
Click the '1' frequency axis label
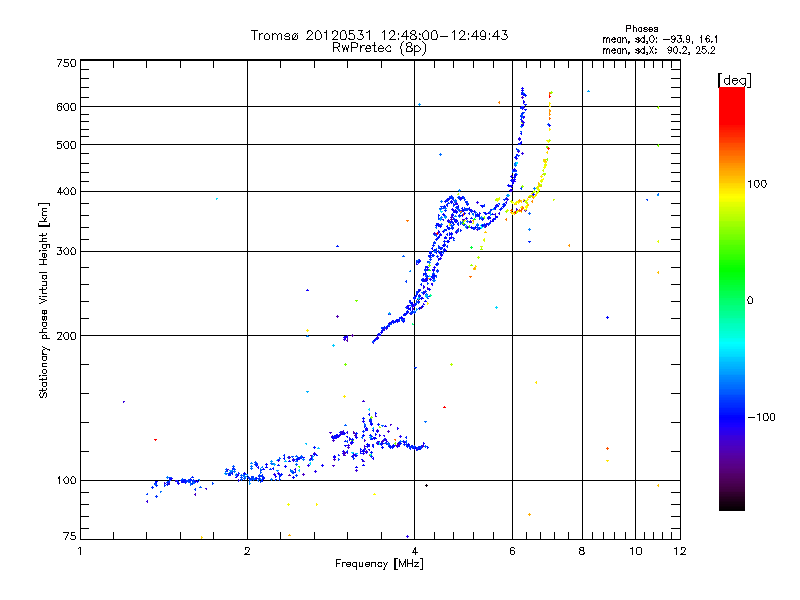click(x=80, y=551)
